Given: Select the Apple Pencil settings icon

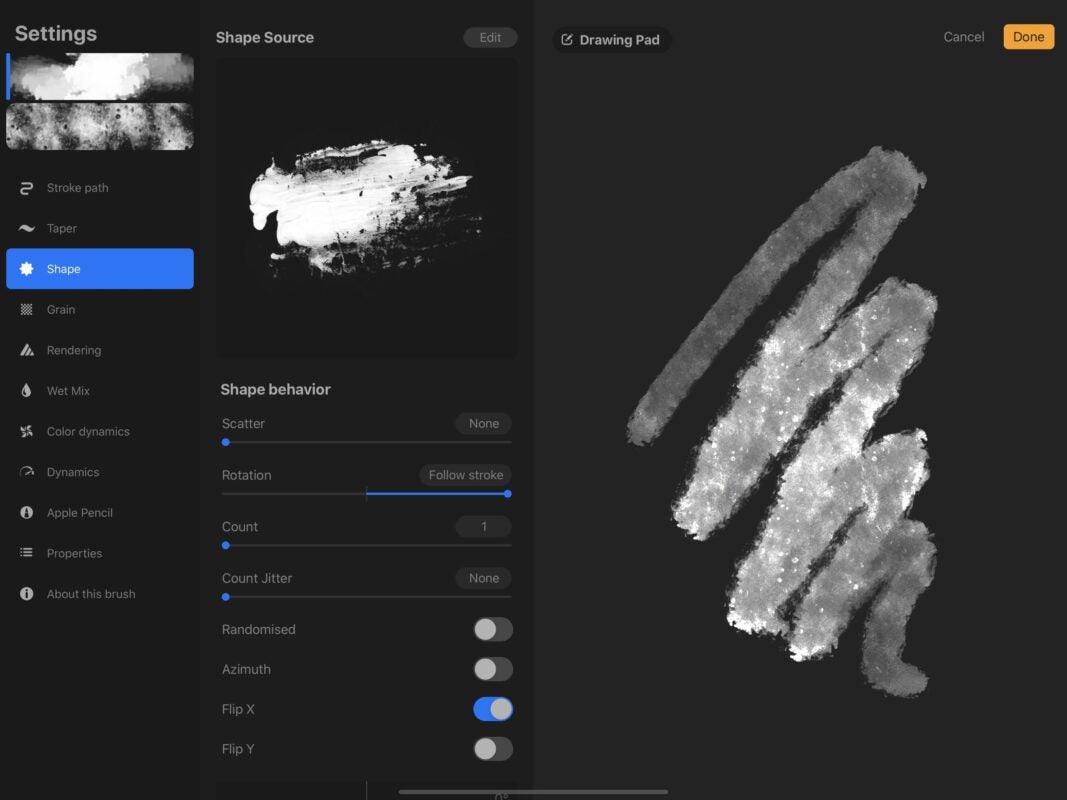Looking at the screenshot, I should [28, 512].
